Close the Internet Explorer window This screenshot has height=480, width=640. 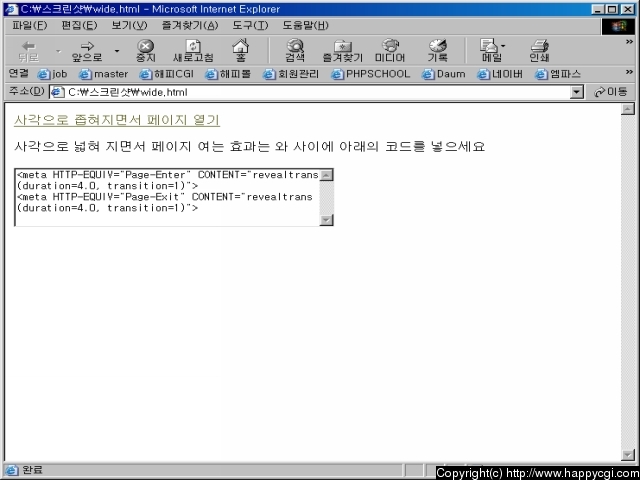(628, 9)
